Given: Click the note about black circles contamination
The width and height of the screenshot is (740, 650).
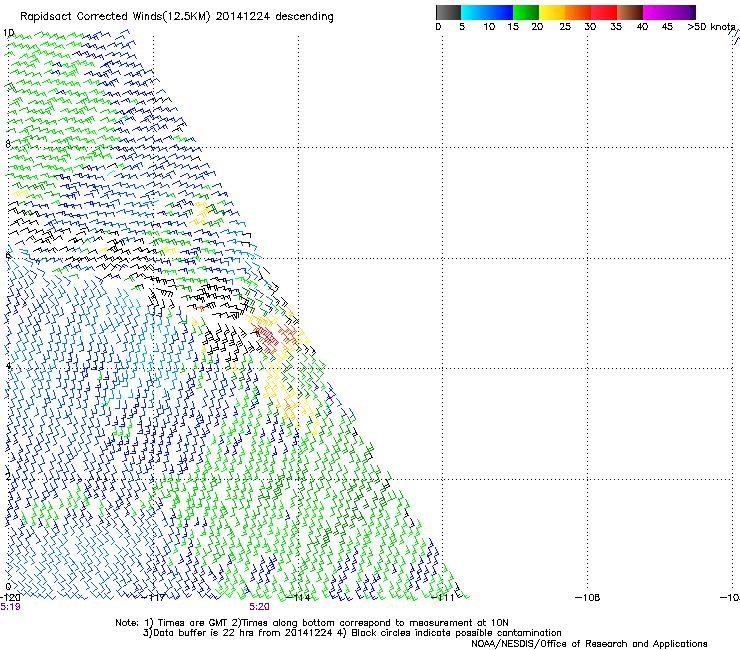Looking at the screenshot, I should click(x=456, y=633).
